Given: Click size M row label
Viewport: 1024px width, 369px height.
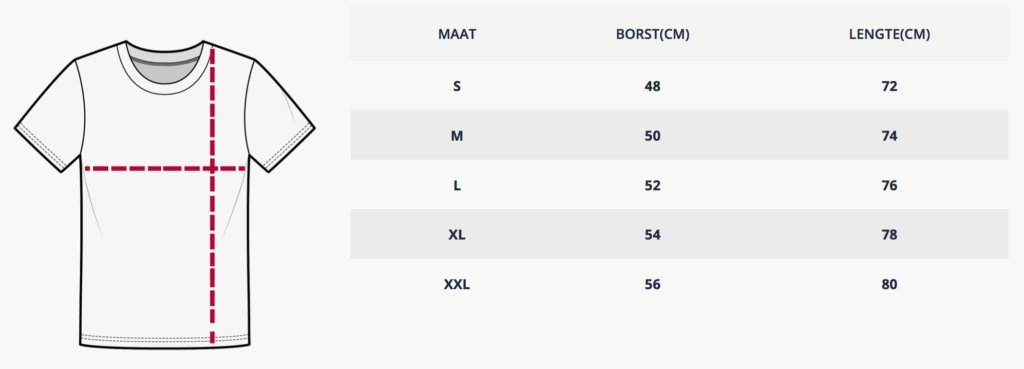Looking at the screenshot, I should tap(457, 136).
